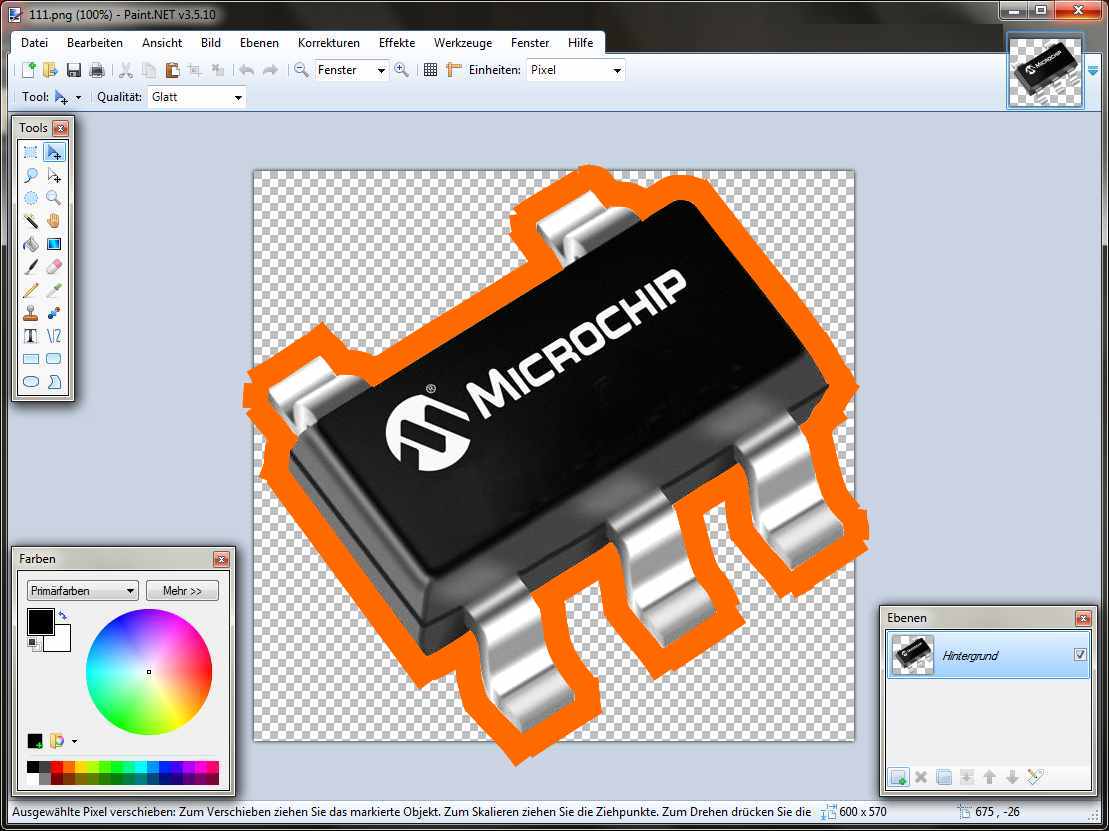Duplicate layer icon in Ebenen panel
This screenshot has height=831, width=1109.
pyautogui.click(x=943, y=777)
